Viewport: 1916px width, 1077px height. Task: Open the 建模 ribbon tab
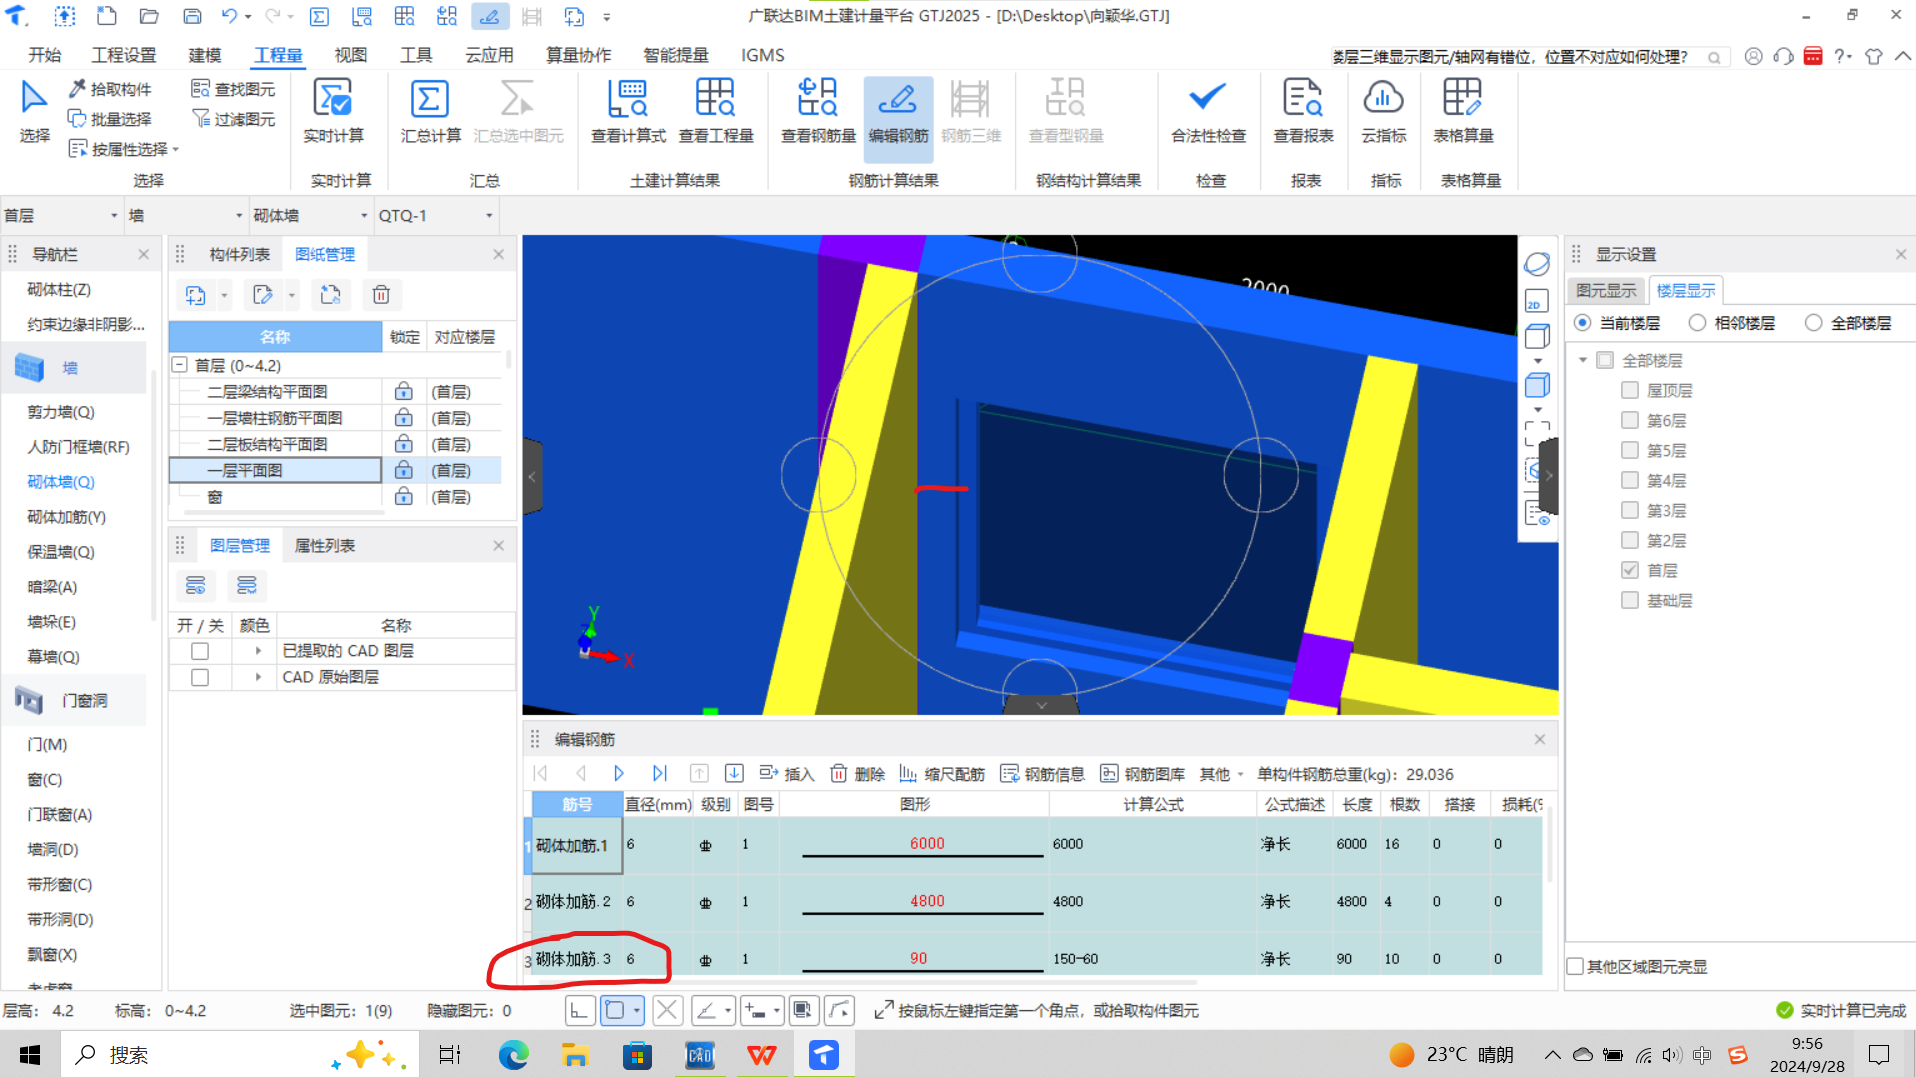tap(205, 55)
